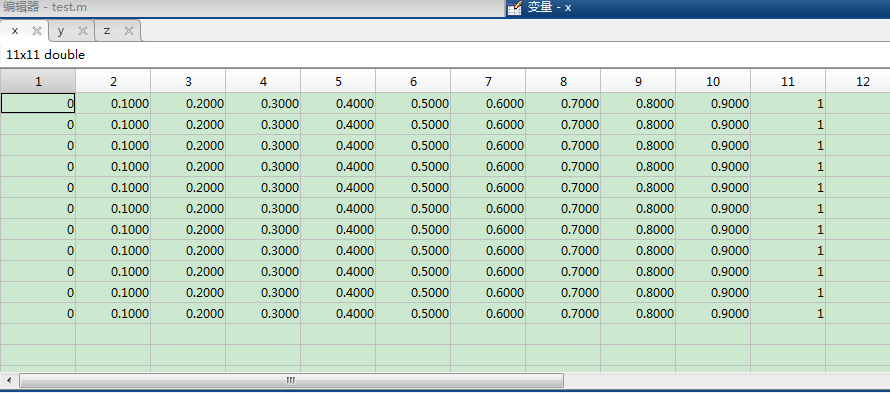890x393 pixels.
Task: Close the y variable tab
Action: [83, 31]
